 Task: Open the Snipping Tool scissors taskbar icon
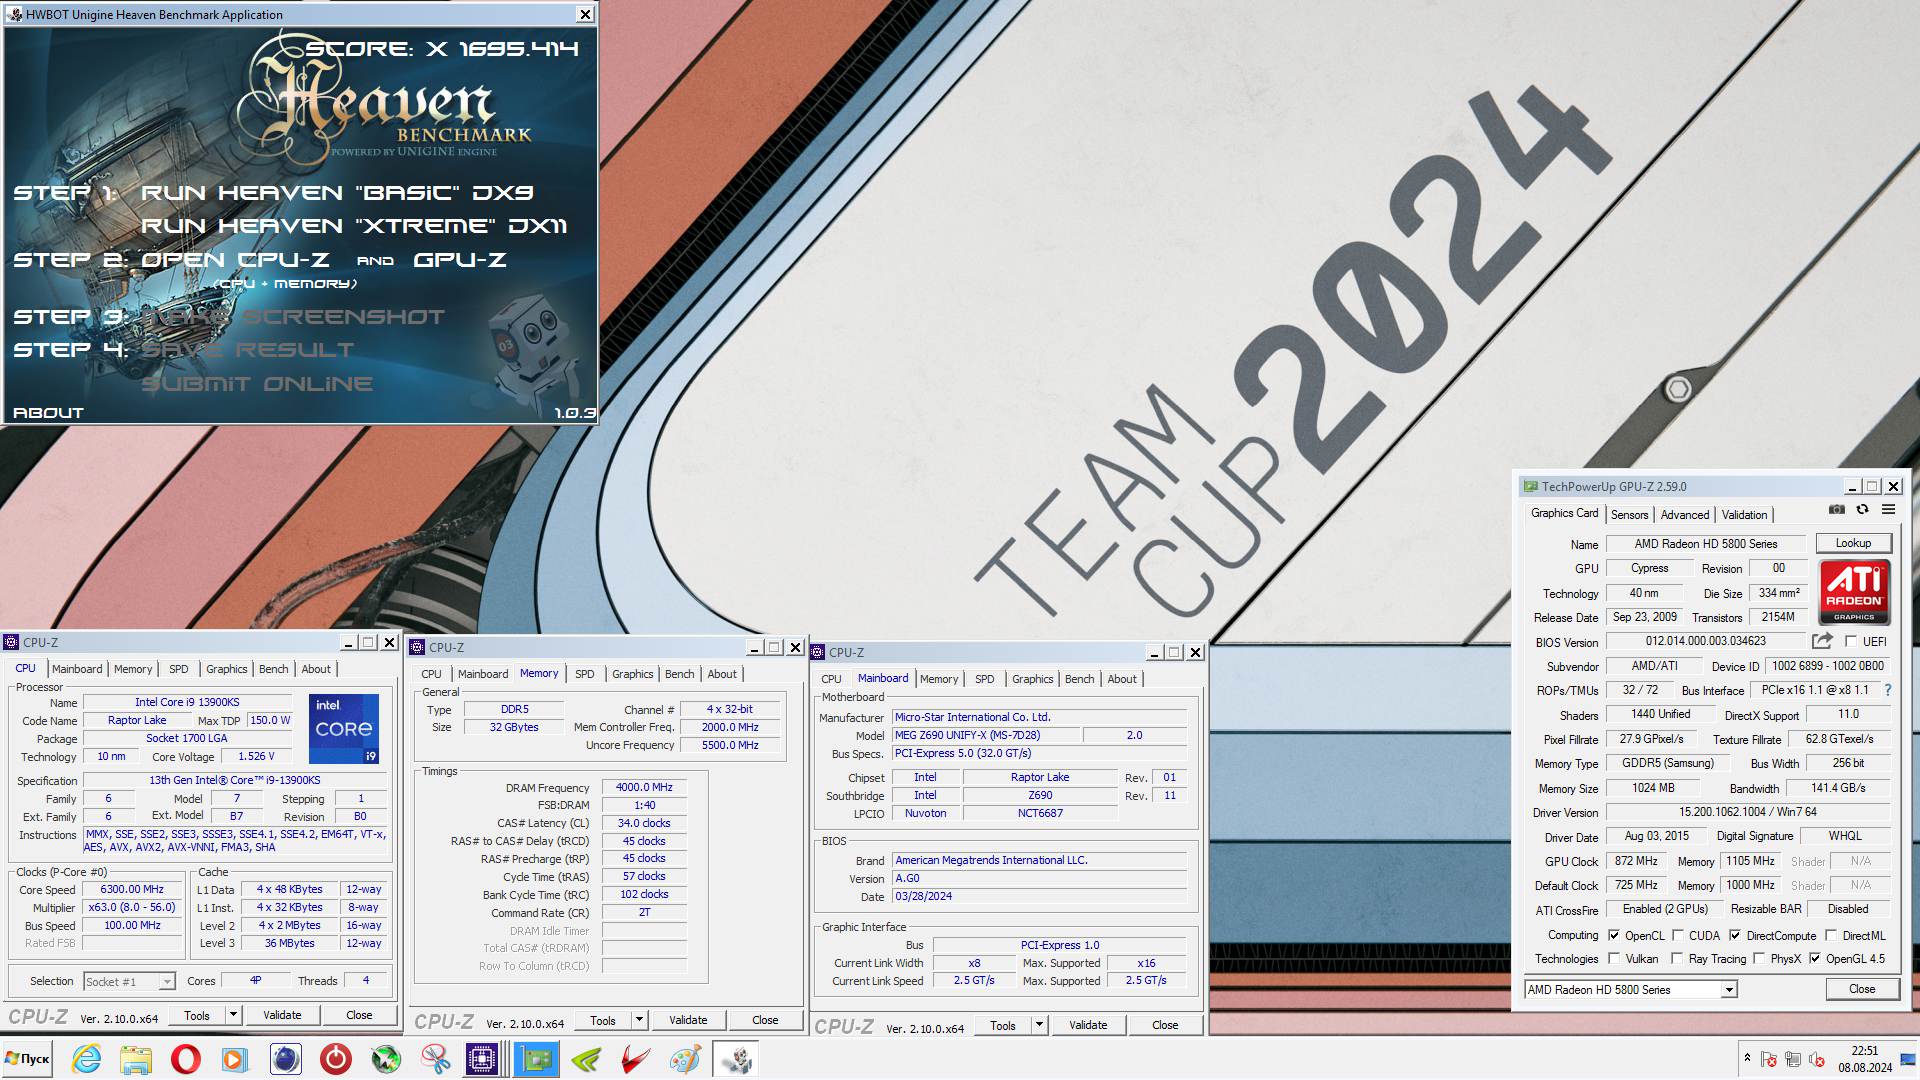(x=435, y=1059)
